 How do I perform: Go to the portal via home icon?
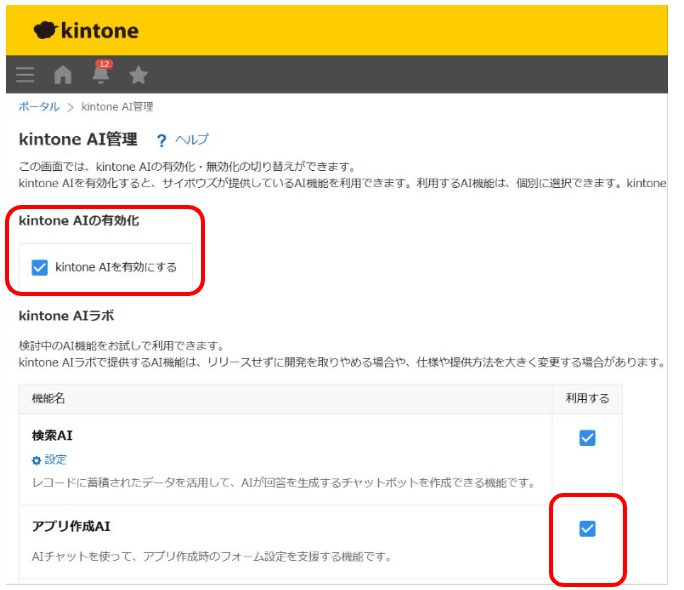[63, 75]
